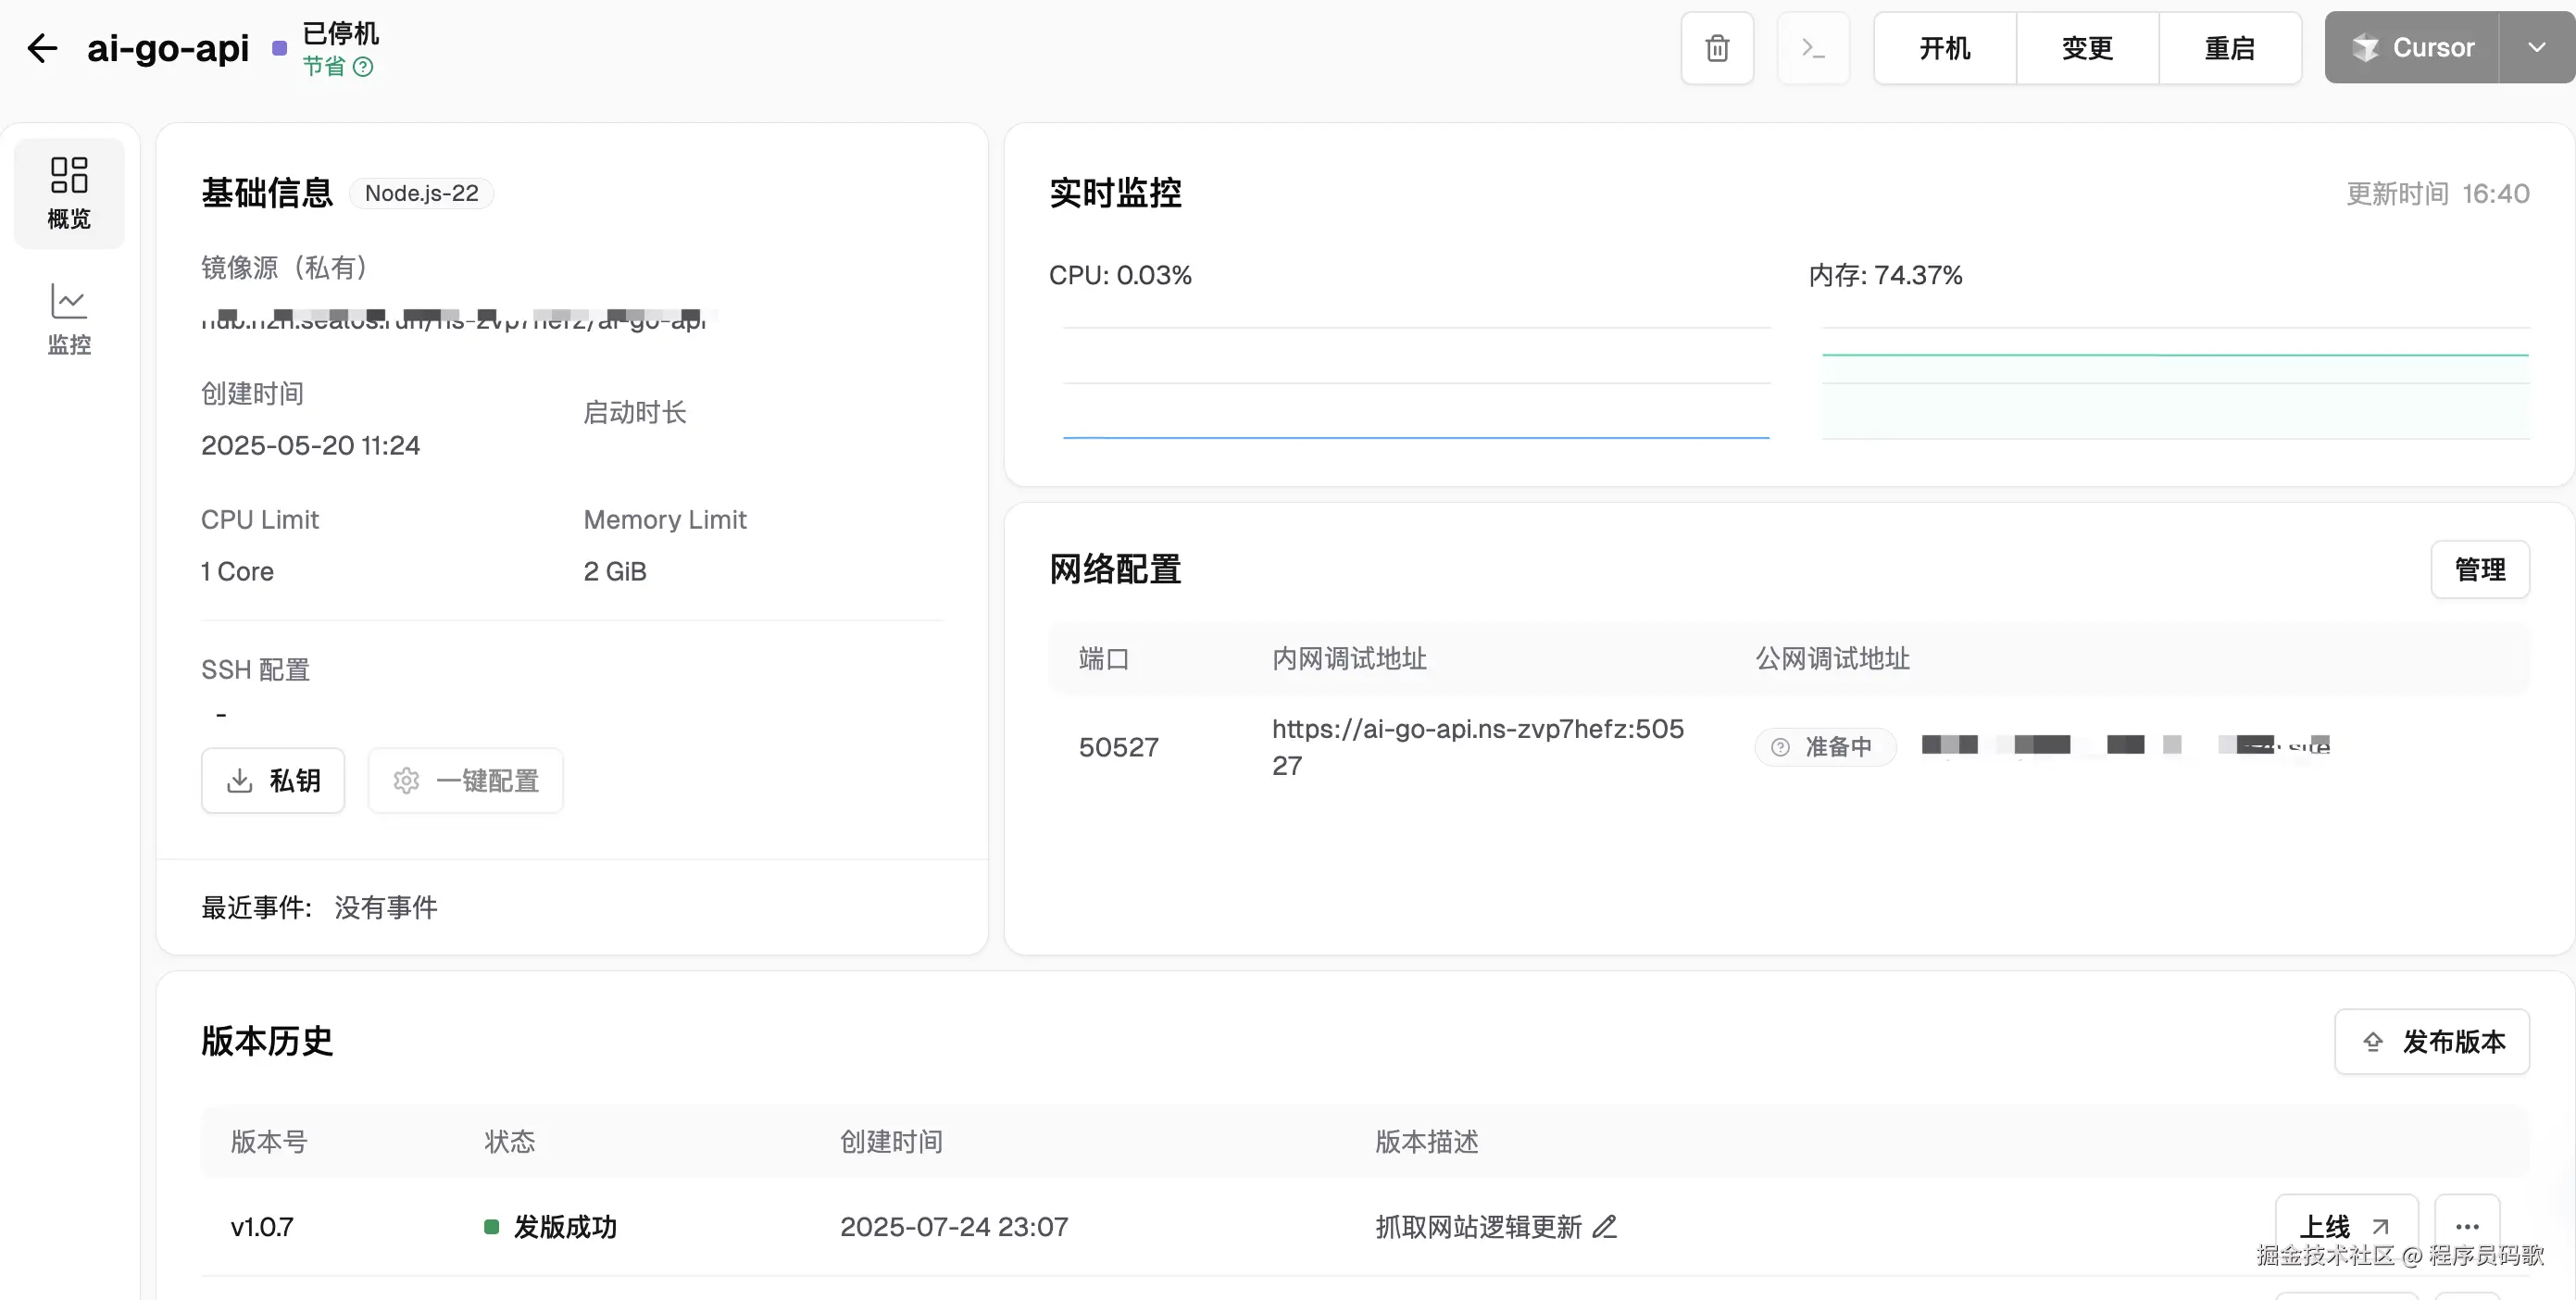
Task: Open the terminal icon button
Action: pos(1813,48)
